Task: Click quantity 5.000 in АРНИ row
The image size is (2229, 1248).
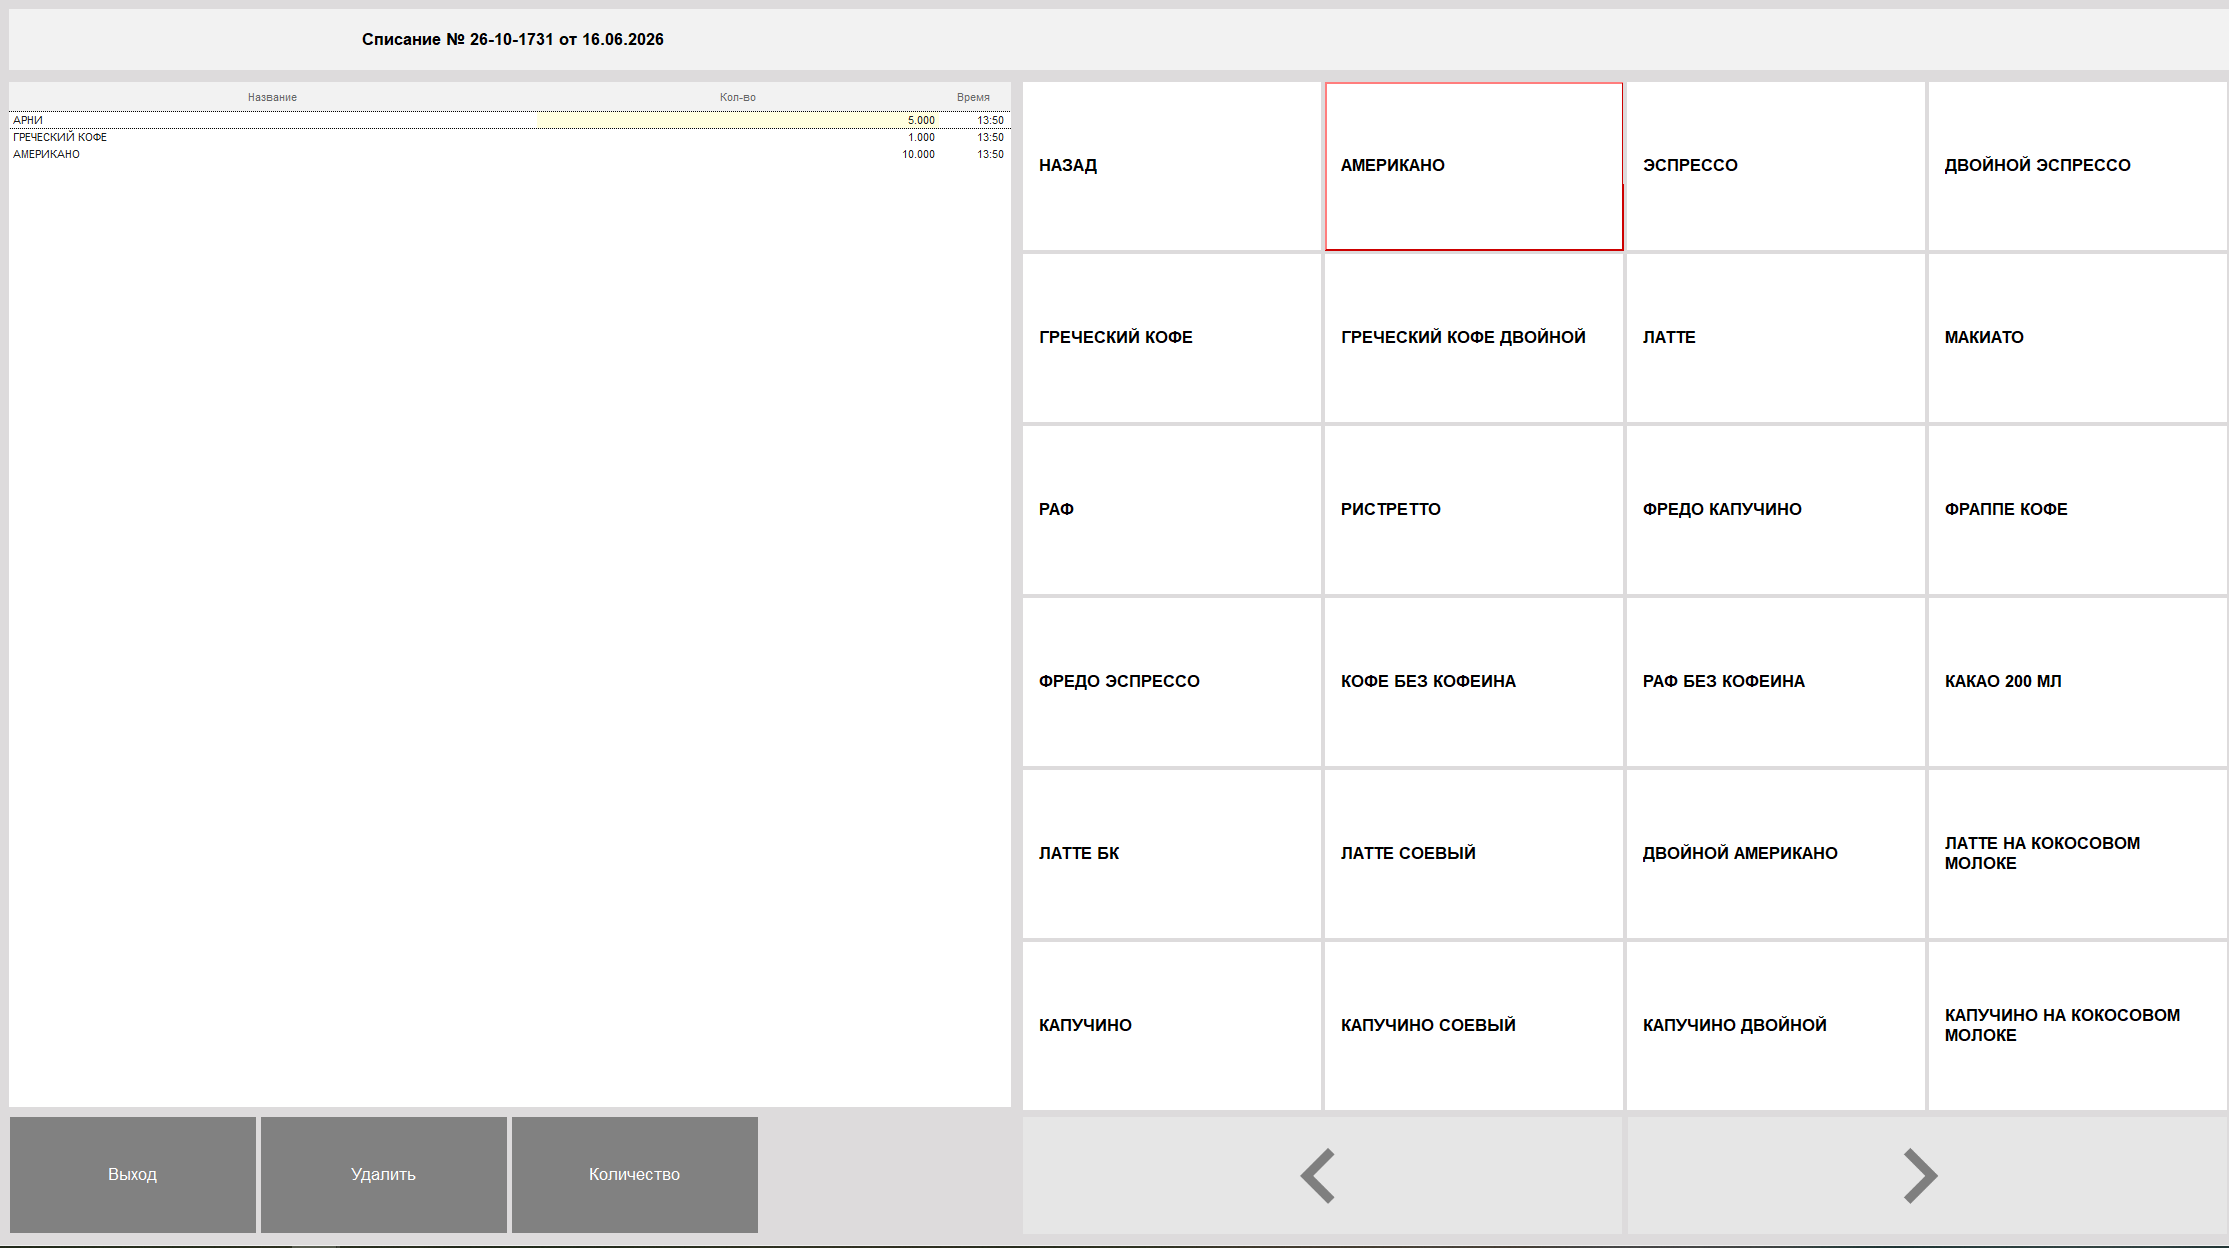Action: (921, 120)
